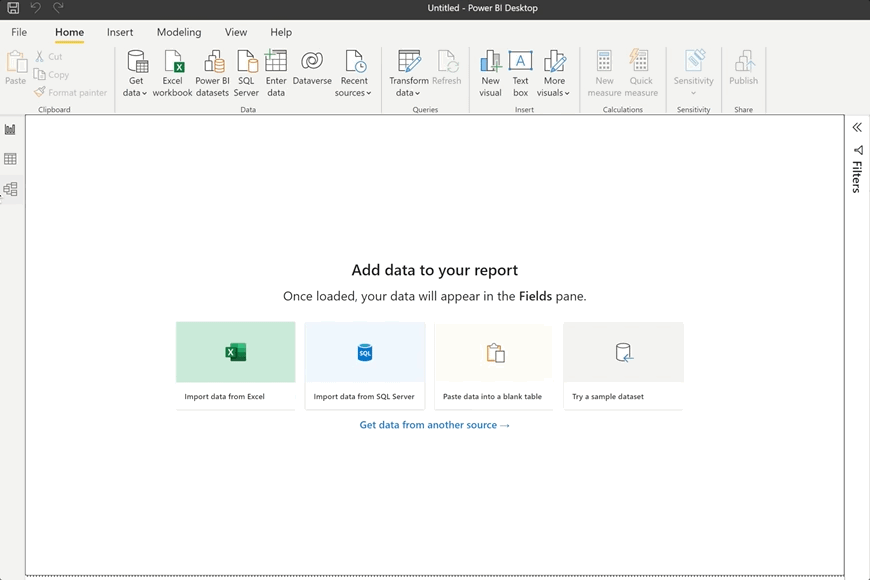Viewport: 870px width, 580px height.
Task: Create a New measure
Action: coord(604,74)
